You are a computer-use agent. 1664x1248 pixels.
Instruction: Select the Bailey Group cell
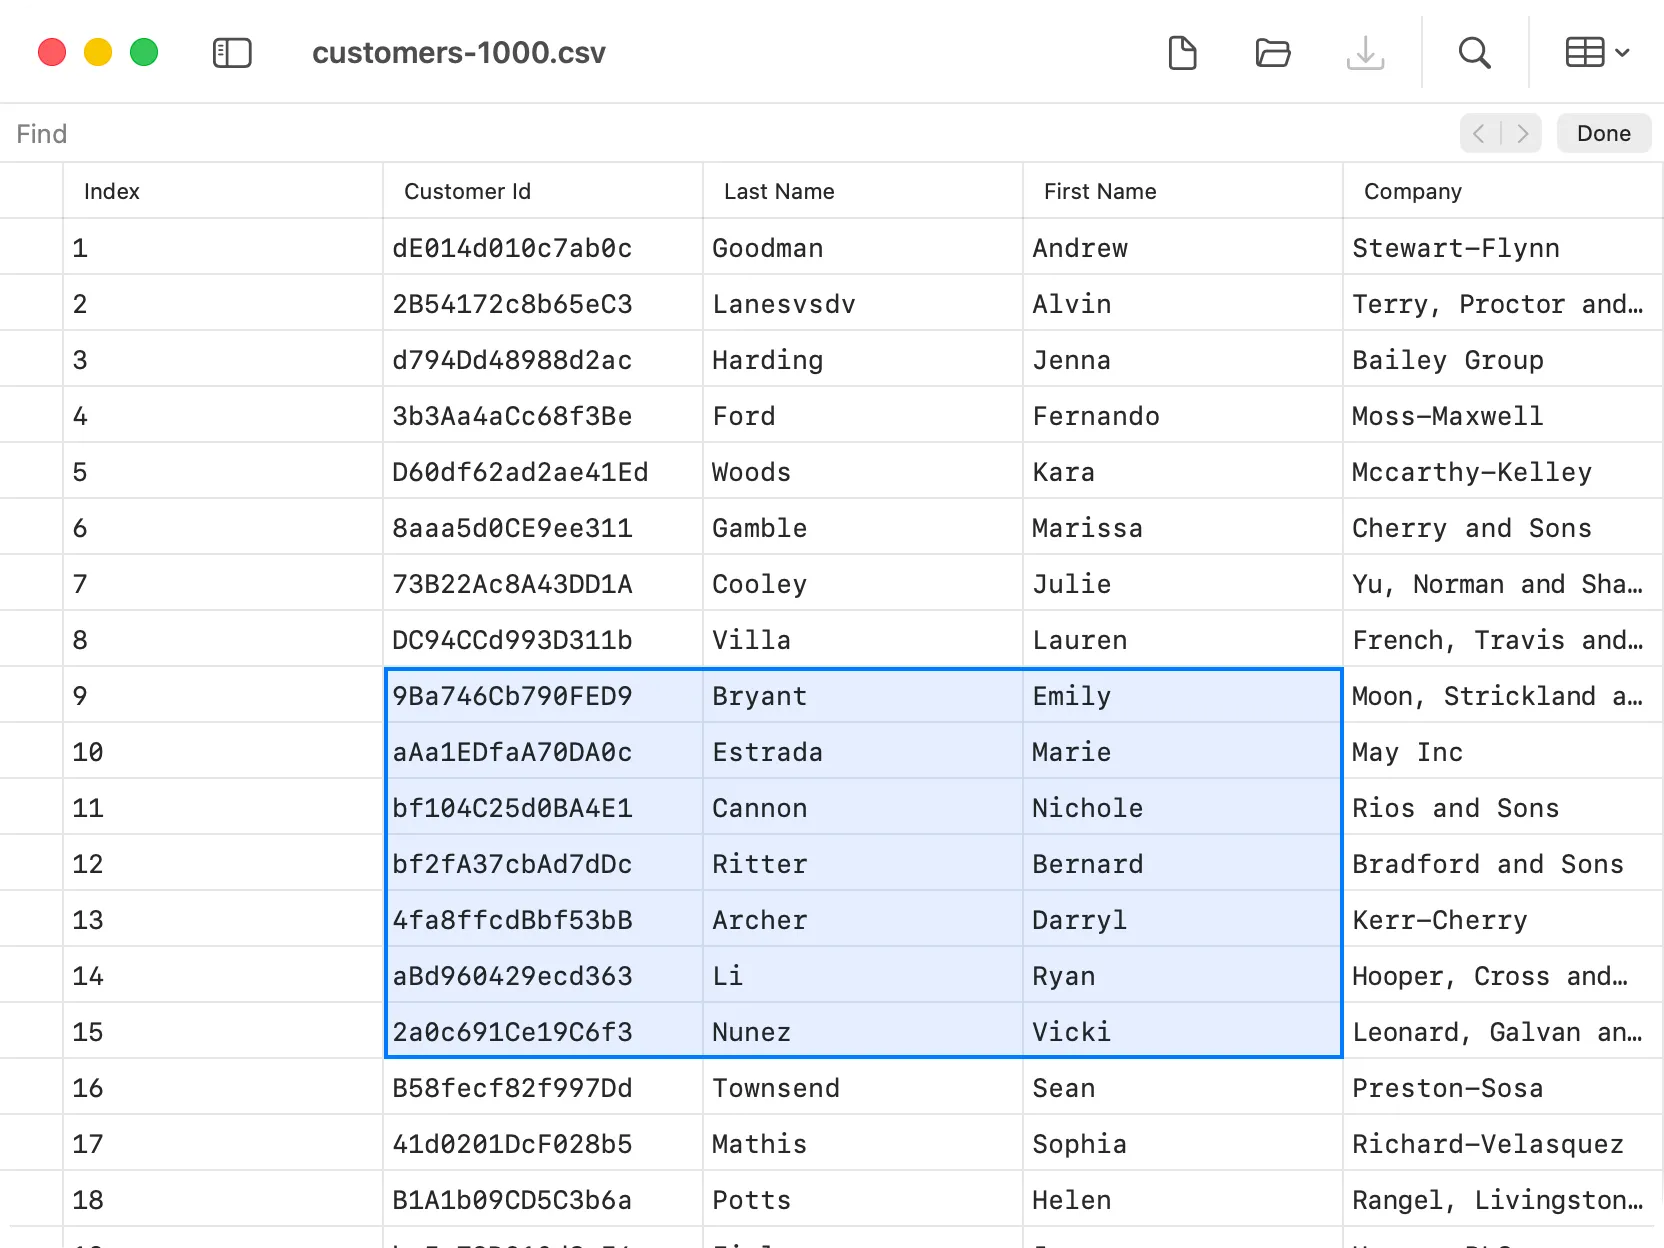tap(1503, 359)
